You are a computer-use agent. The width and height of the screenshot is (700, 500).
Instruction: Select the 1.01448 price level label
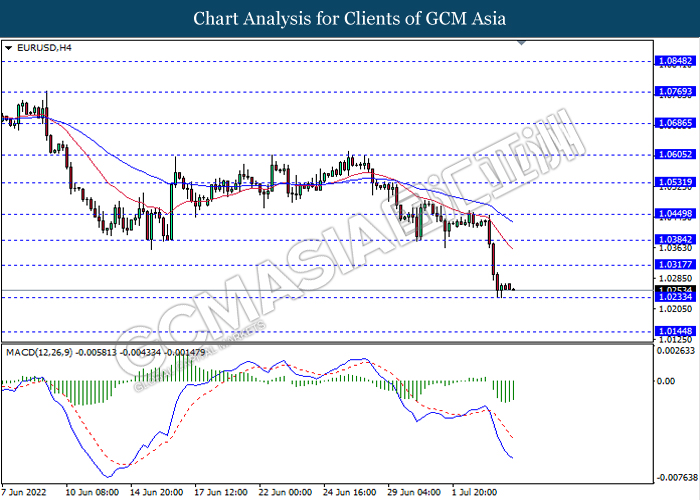[675, 331]
